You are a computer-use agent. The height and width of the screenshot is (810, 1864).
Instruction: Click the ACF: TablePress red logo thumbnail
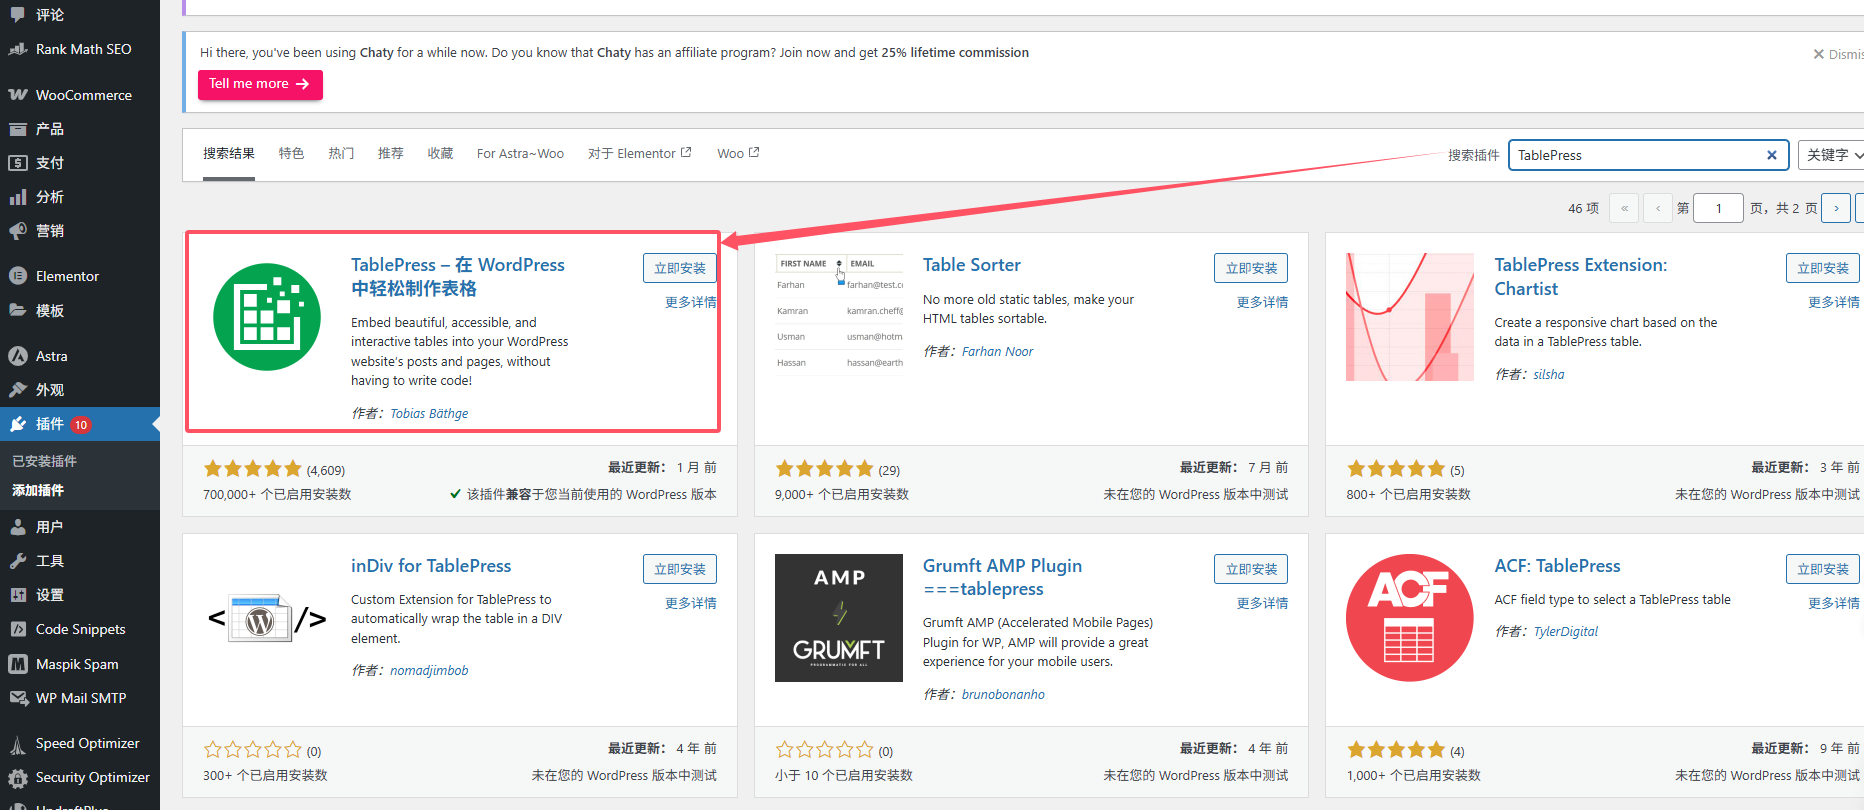tap(1409, 618)
